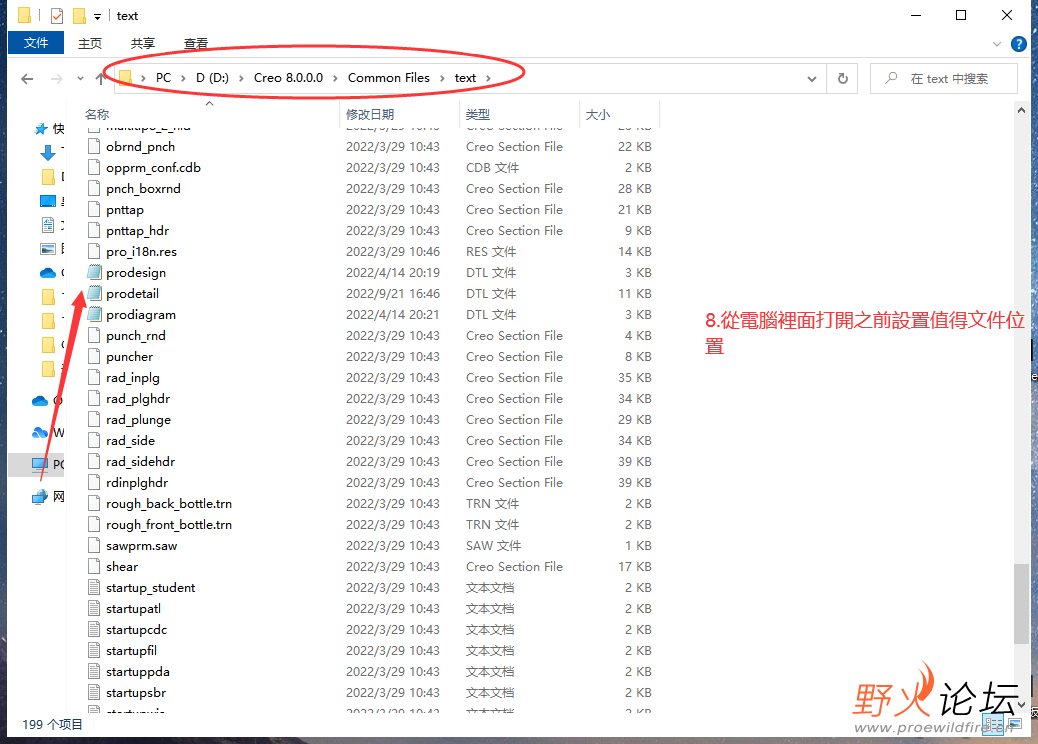1038x744 pixels.
Task: Select the file named punch_rnd
Action: point(136,336)
